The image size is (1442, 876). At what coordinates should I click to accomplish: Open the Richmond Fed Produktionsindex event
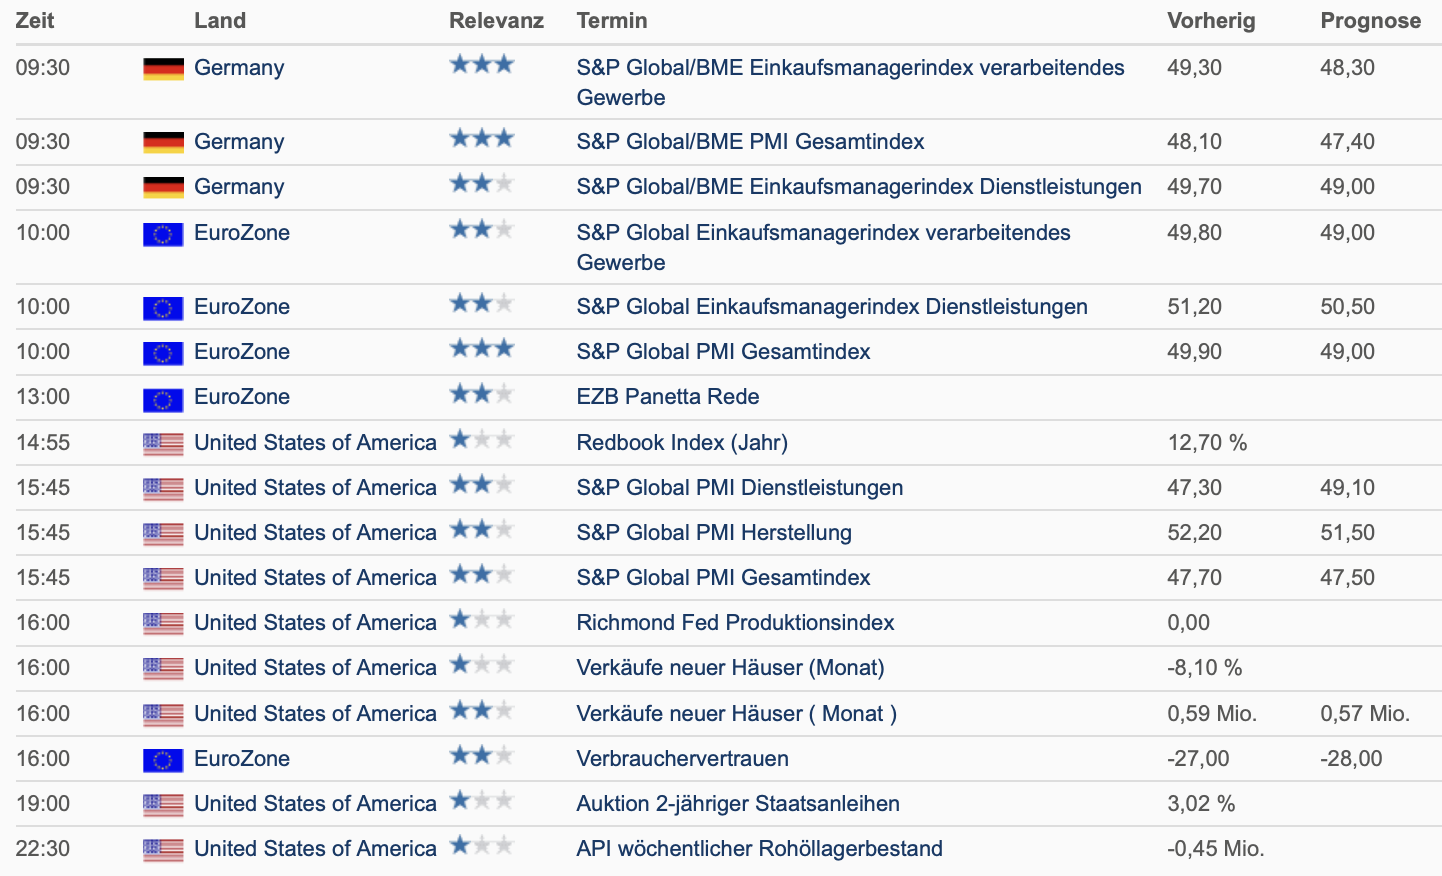pos(735,623)
